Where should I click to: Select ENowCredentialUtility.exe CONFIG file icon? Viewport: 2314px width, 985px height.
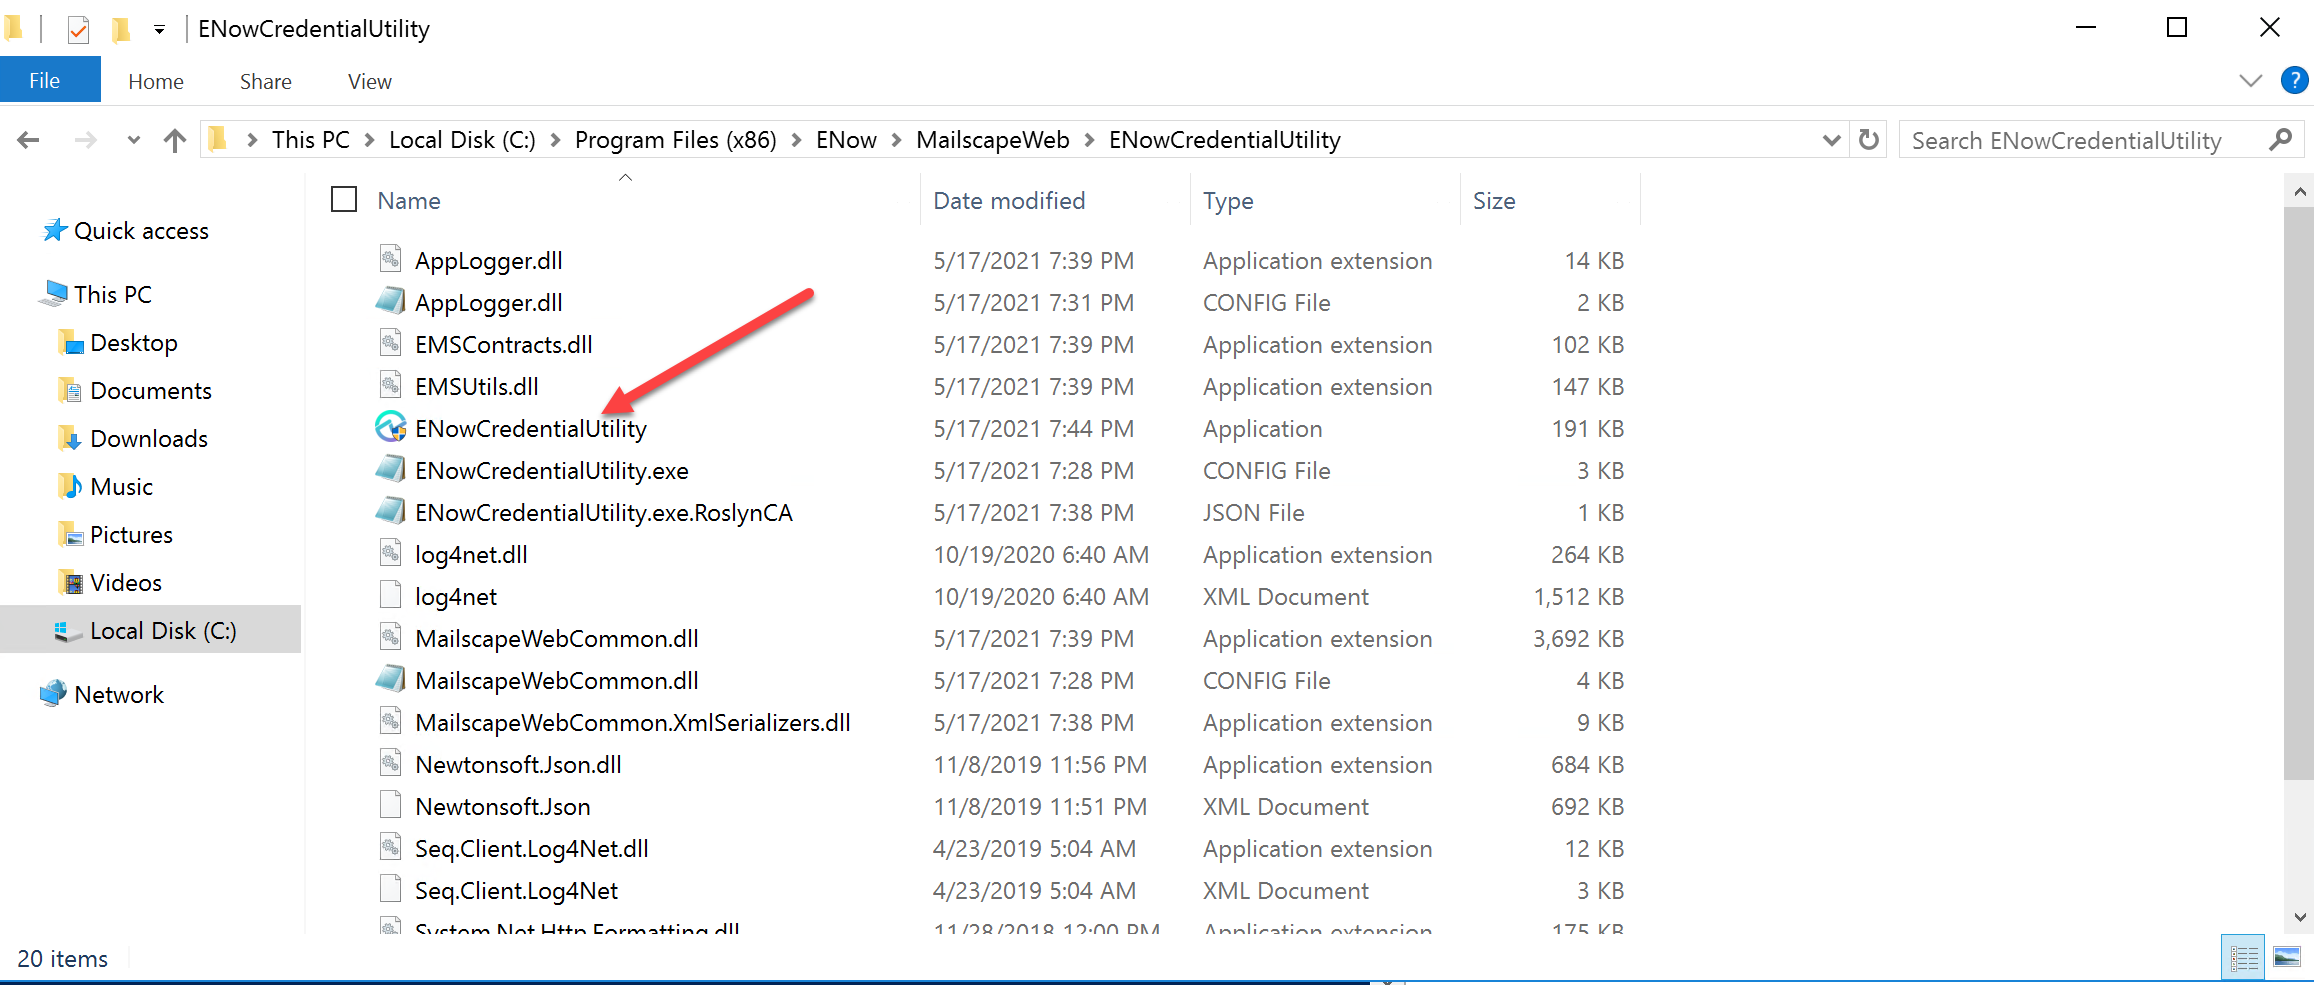[x=390, y=469]
